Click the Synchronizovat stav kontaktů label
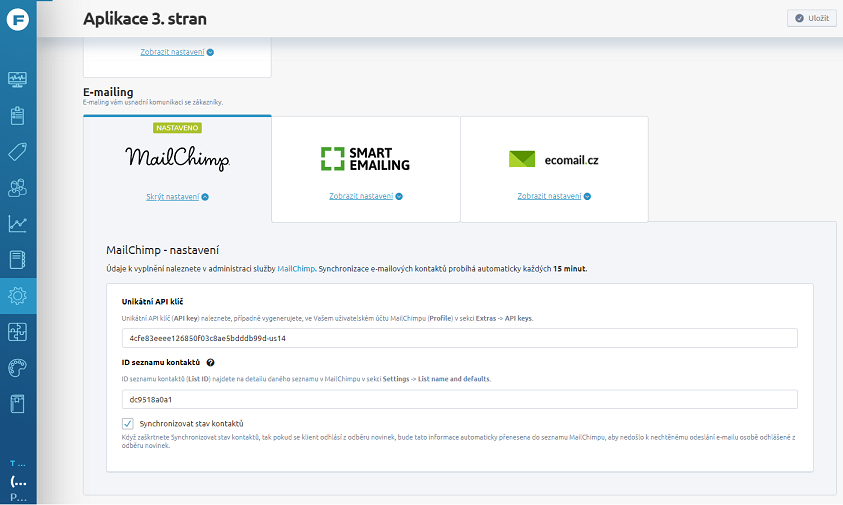This screenshot has width=843, height=505. [x=191, y=424]
